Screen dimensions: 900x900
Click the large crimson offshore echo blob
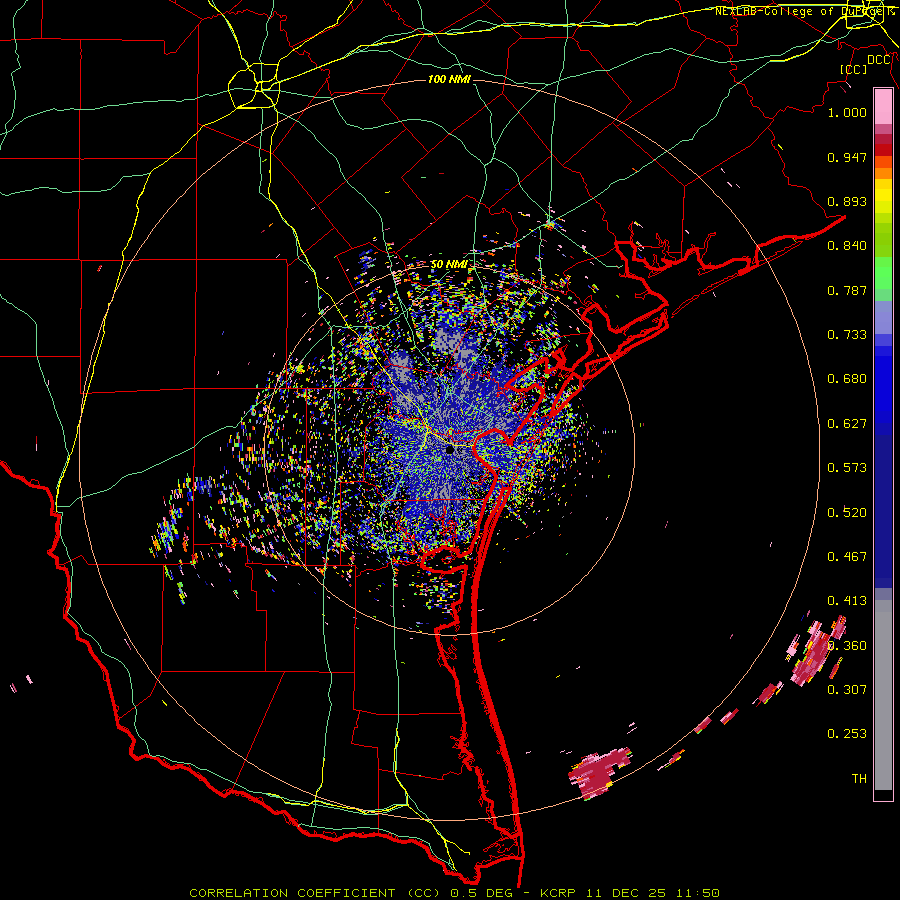point(598,773)
